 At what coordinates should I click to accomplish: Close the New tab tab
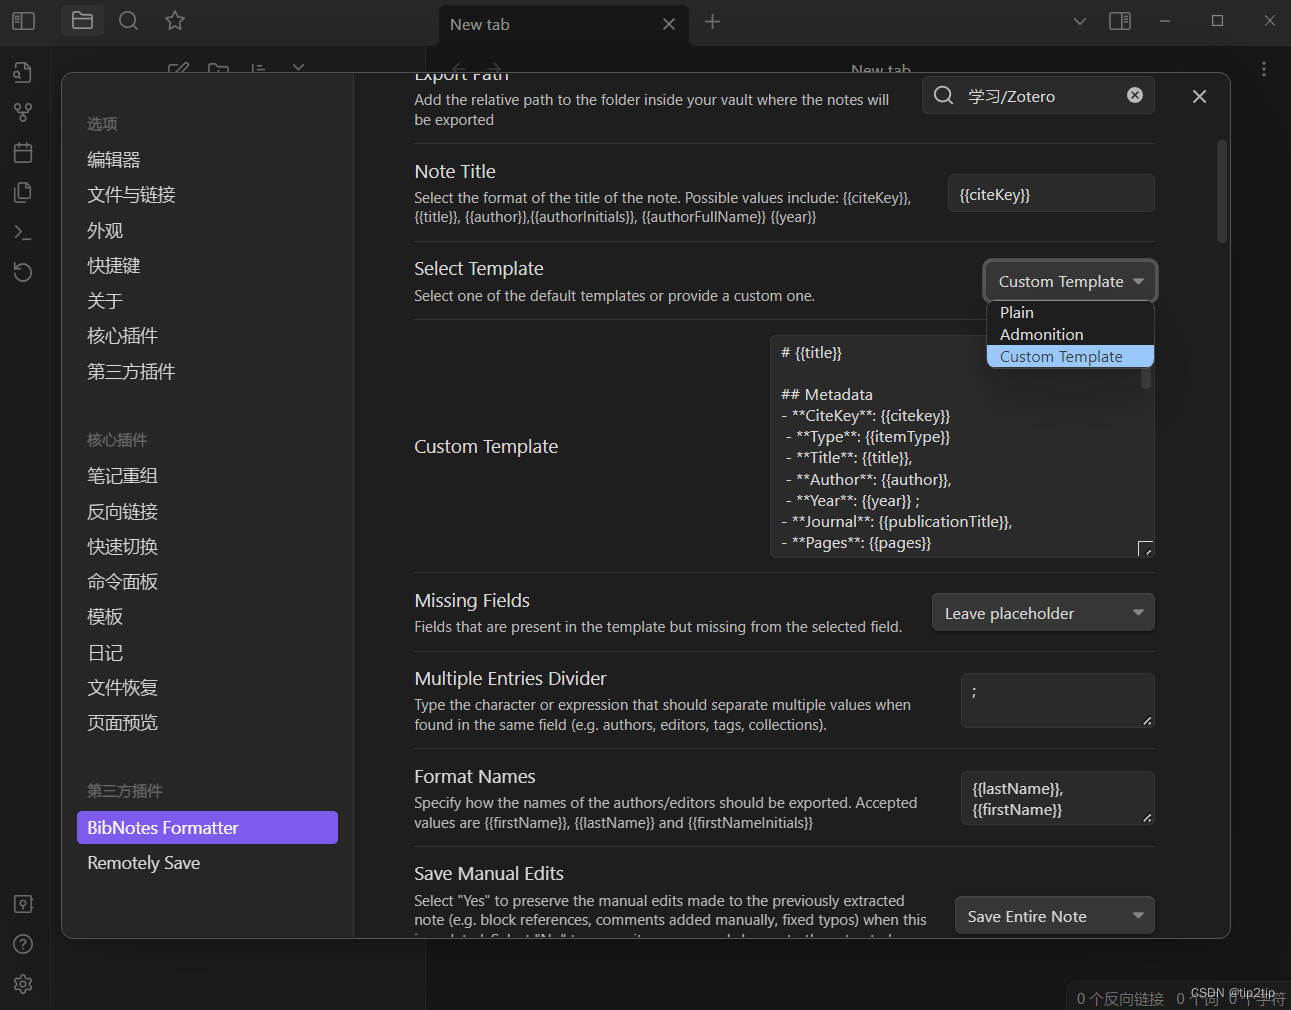[x=669, y=24]
